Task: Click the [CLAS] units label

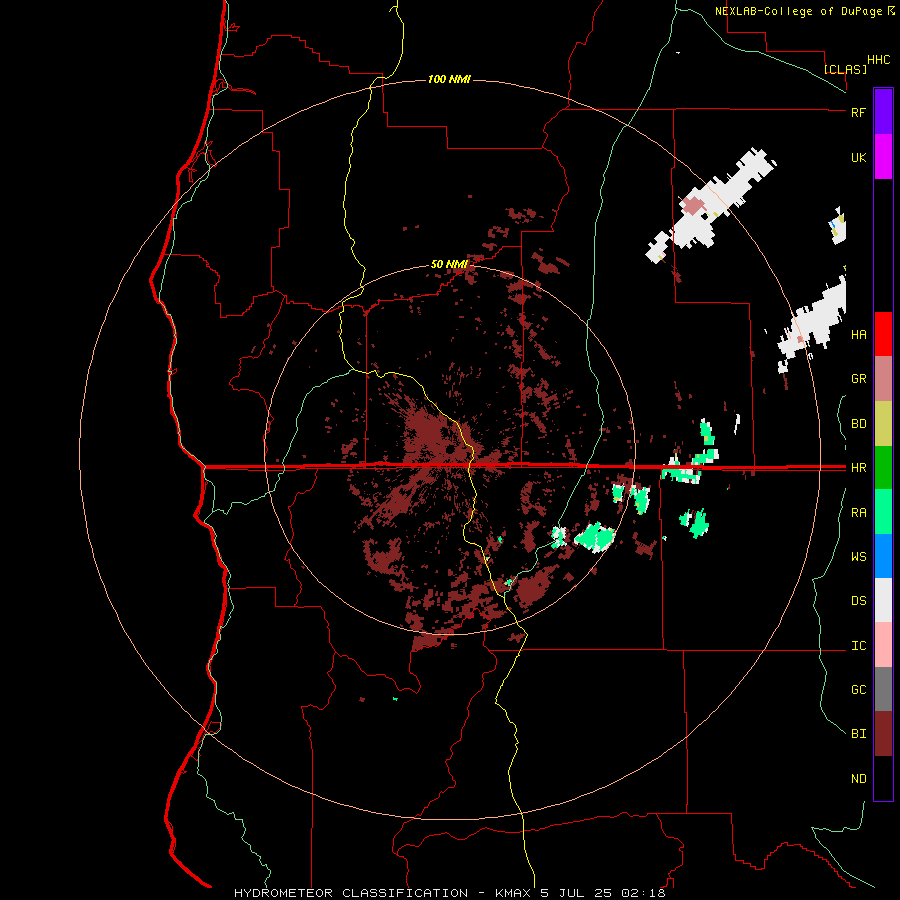Action: [845, 69]
